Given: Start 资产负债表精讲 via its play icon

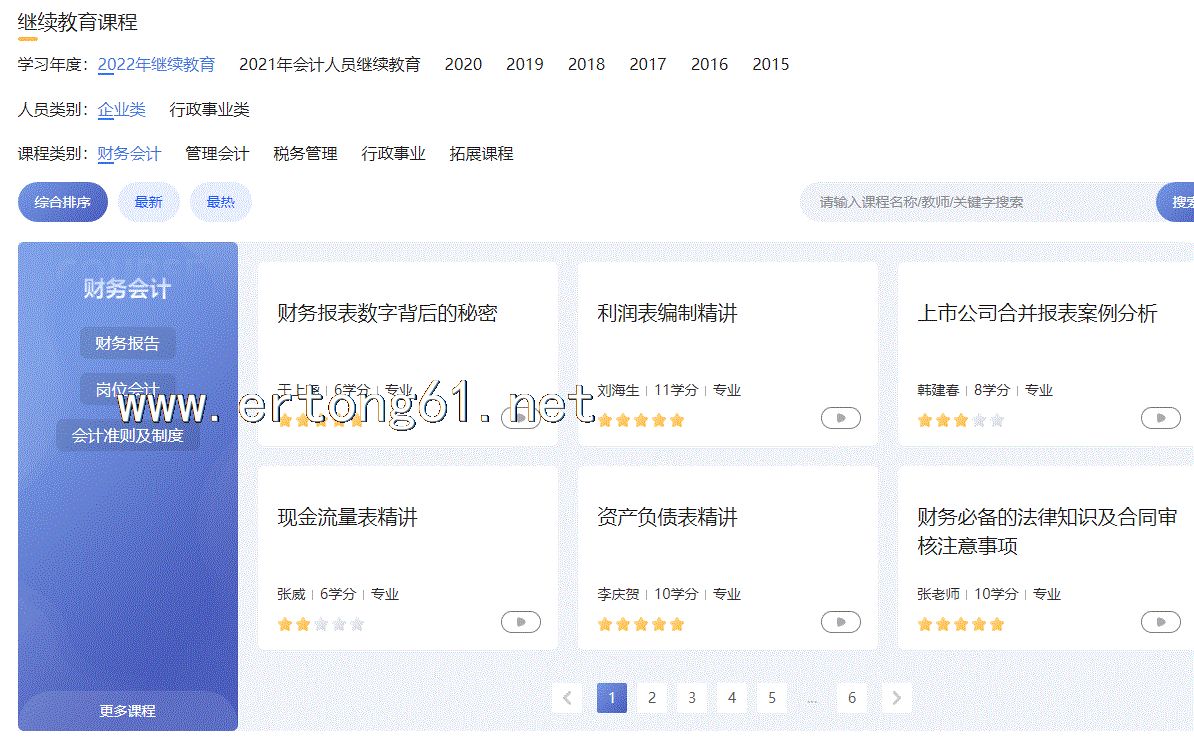Looking at the screenshot, I should (840, 623).
